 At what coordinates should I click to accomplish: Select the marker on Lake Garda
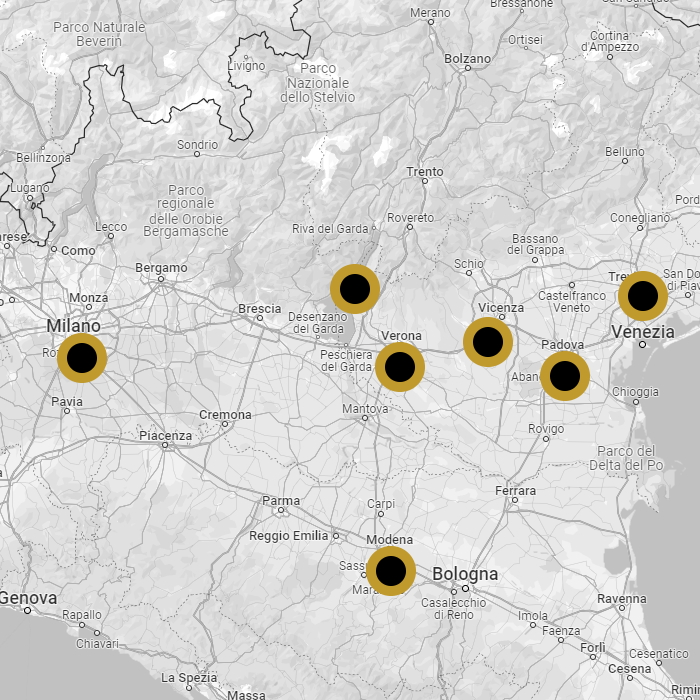(x=355, y=289)
